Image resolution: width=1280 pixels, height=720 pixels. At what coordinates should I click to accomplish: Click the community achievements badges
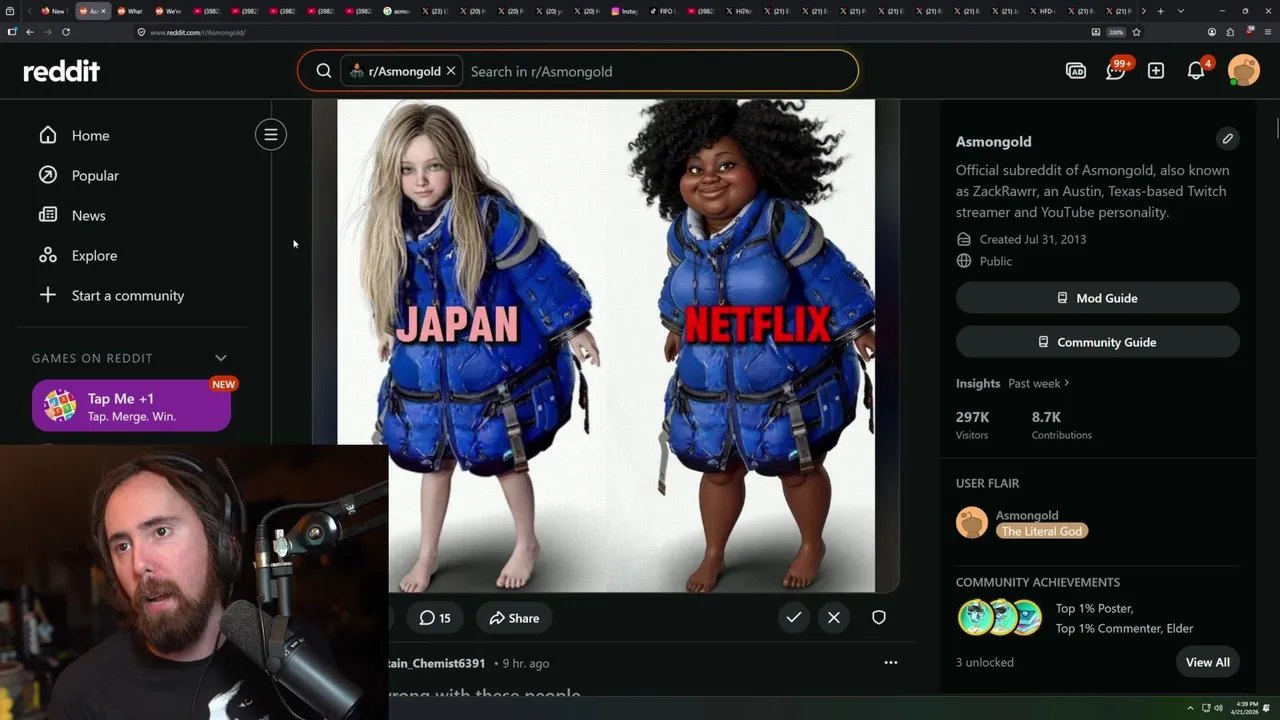(1000, 618)
